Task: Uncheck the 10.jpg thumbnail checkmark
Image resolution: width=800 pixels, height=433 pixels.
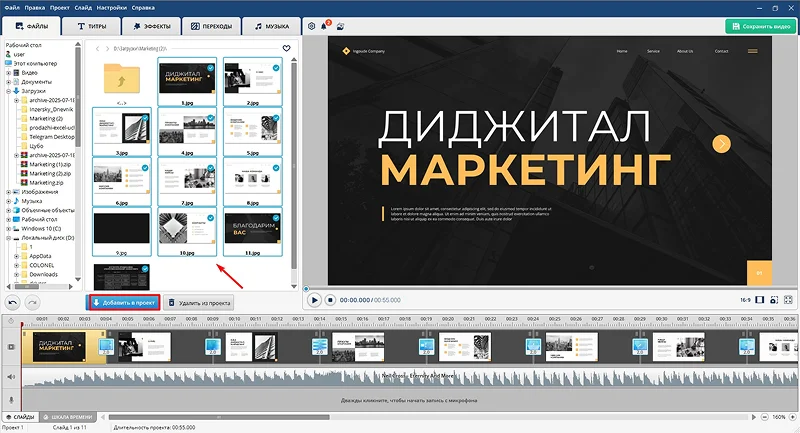Action: pyautogui.click(x=211, y=218)
